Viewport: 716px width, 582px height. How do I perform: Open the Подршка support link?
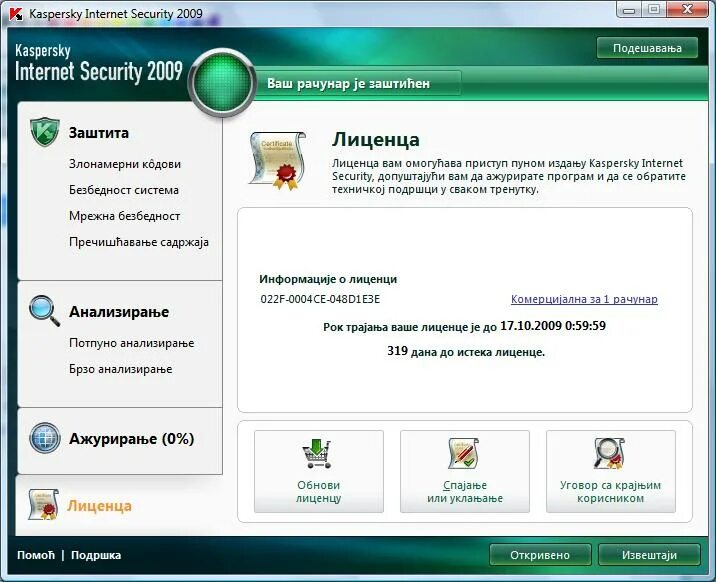(96, 555)
